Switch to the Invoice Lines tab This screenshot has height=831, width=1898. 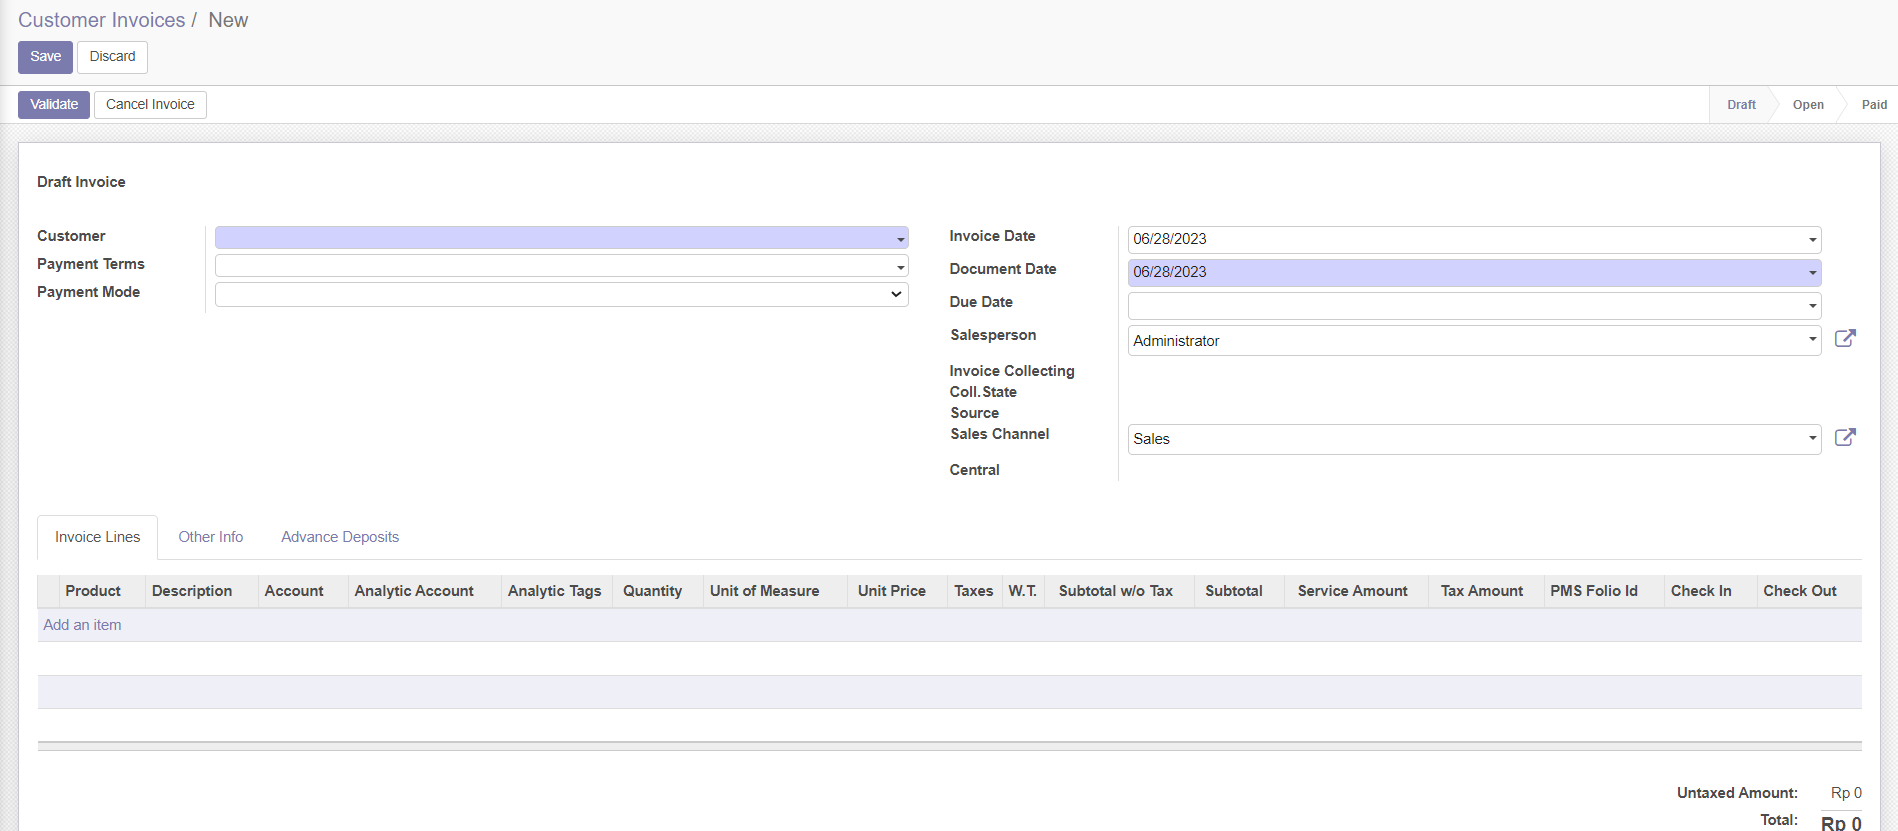97,537
